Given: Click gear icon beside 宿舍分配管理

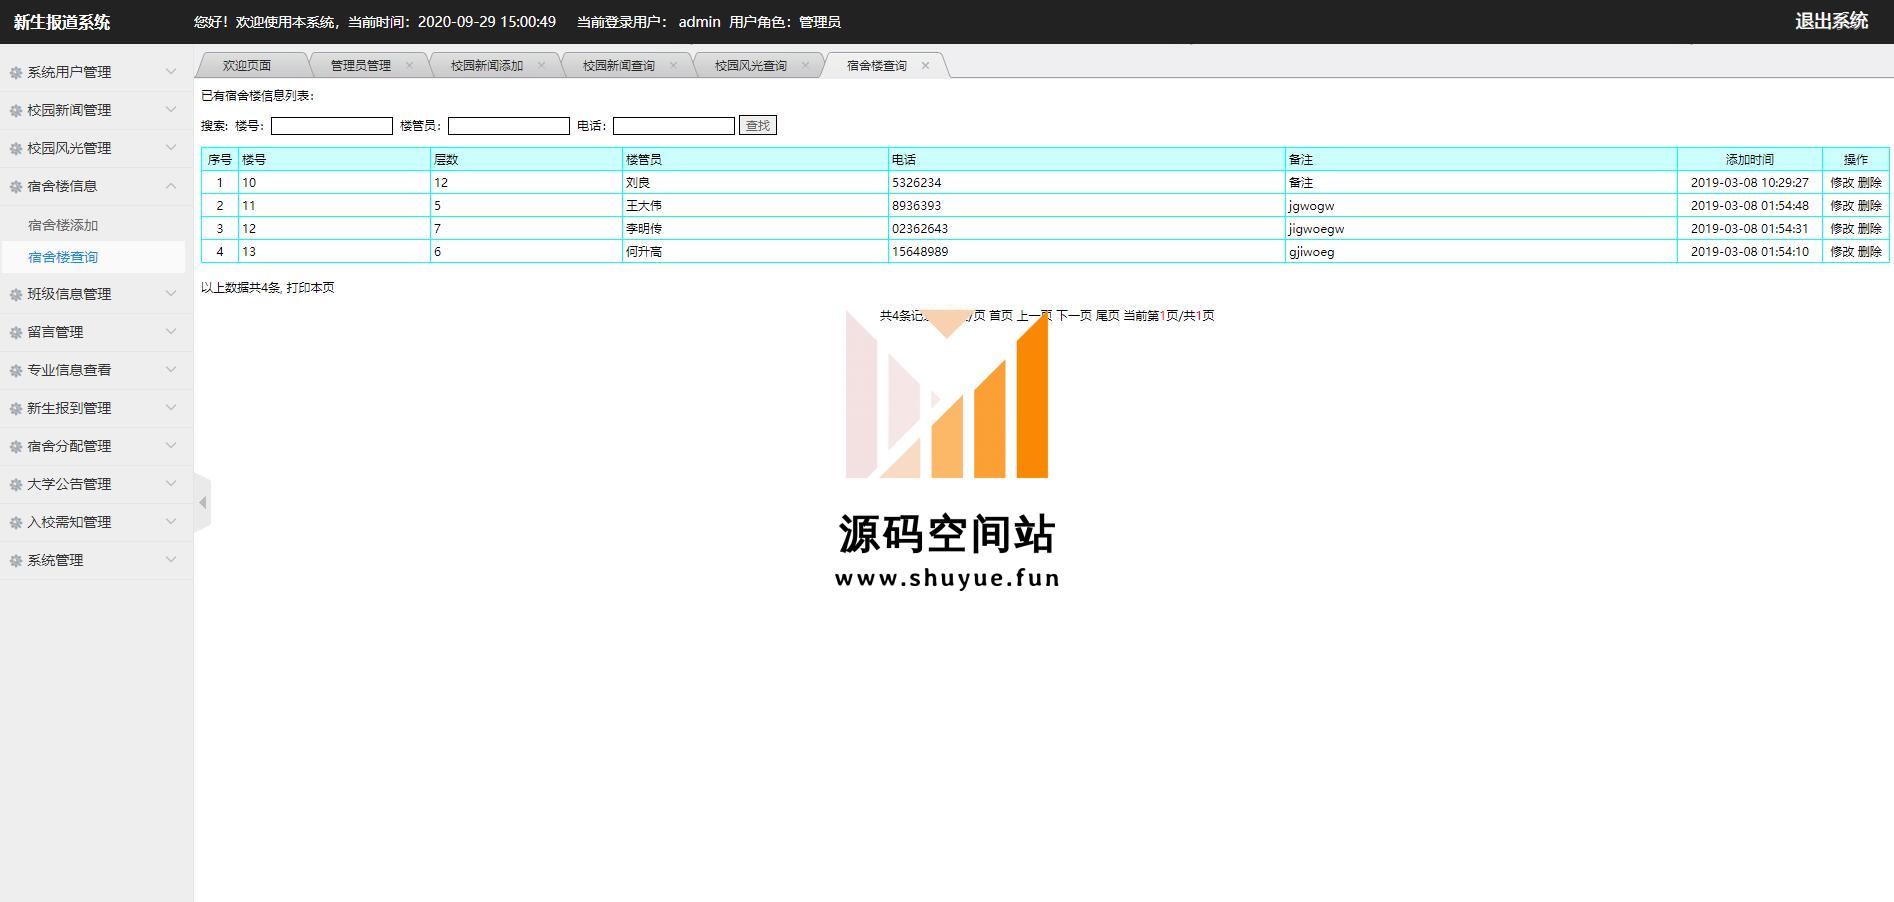Looking at the screenshot, I should click(x=16, y=446).
